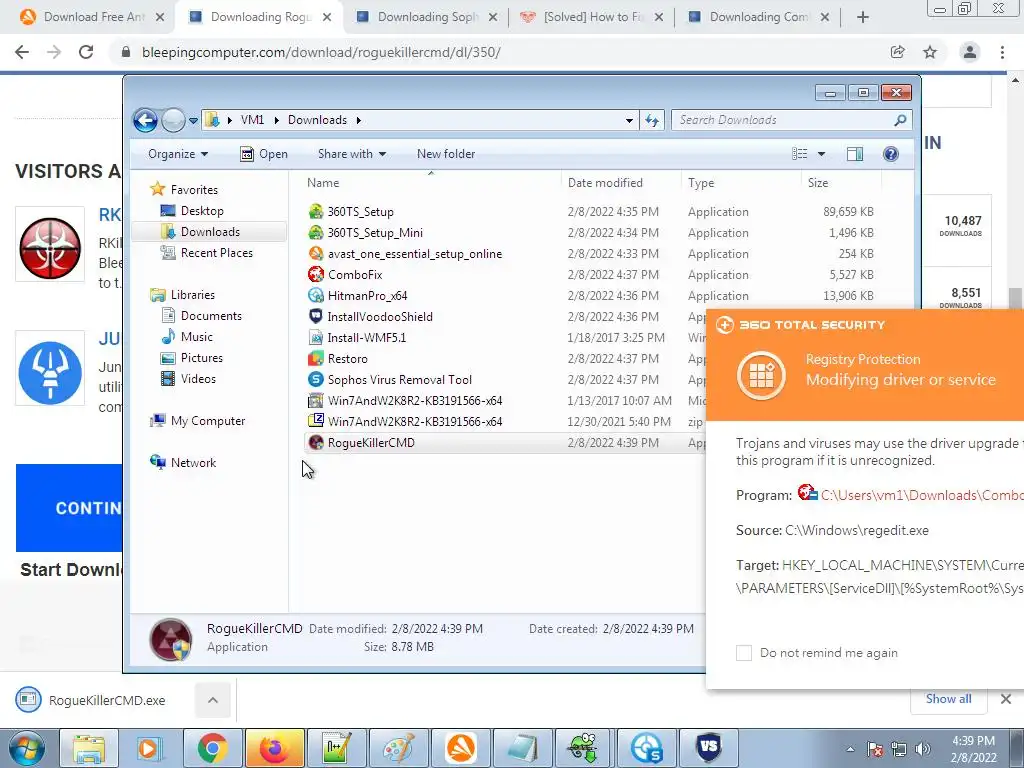This screenshot has height=768, width=1024.
Task: Close the Chrome downloads bar
Action: pyautogui.click(x=1006, y=699)
